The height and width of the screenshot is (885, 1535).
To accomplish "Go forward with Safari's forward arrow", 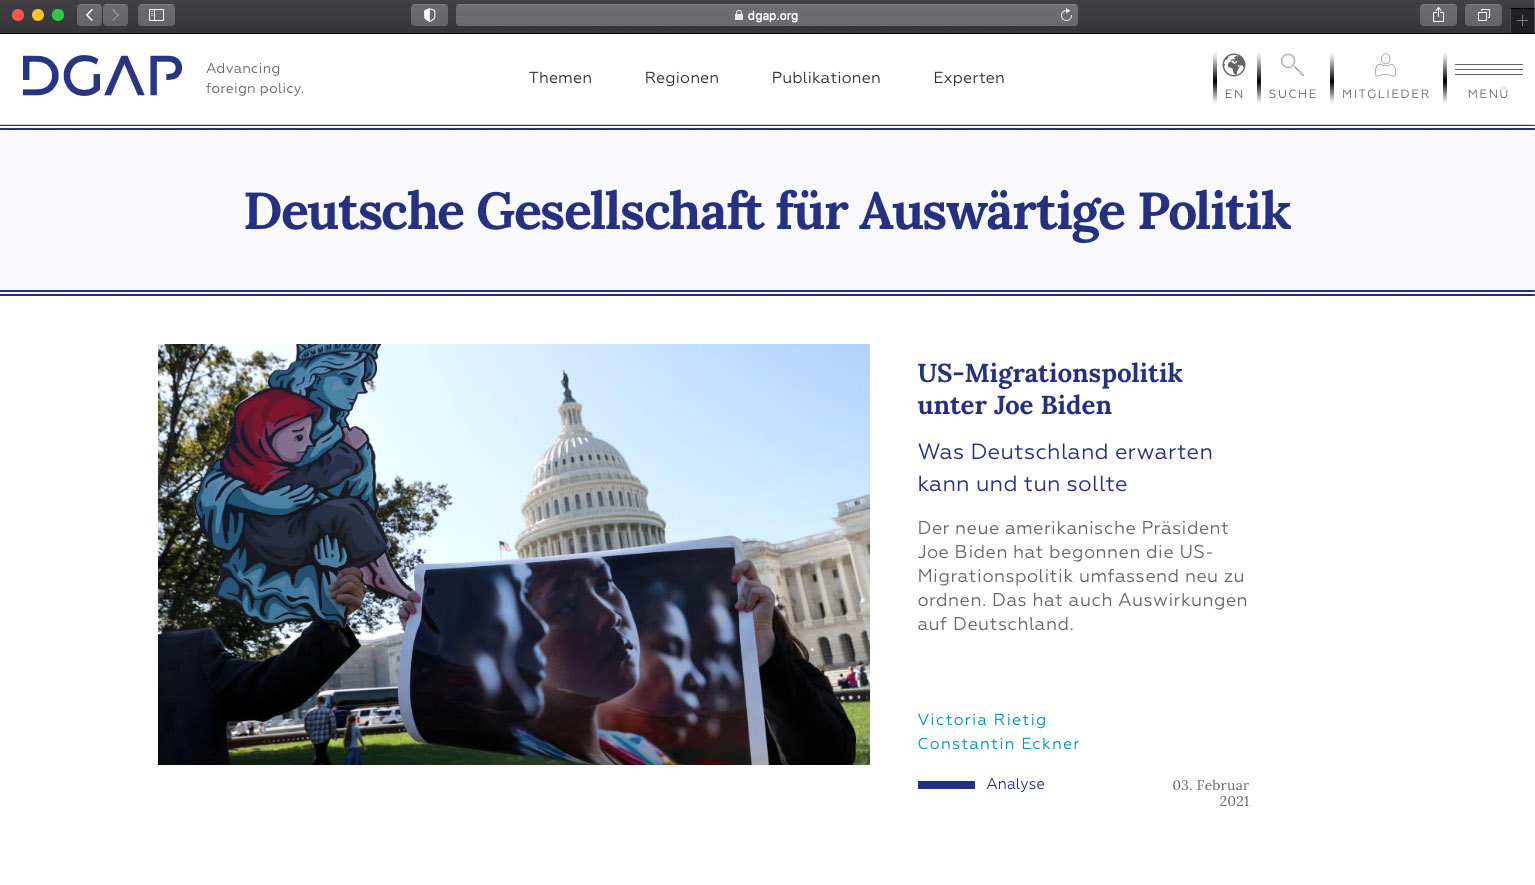I will click(x=115, y=15).
